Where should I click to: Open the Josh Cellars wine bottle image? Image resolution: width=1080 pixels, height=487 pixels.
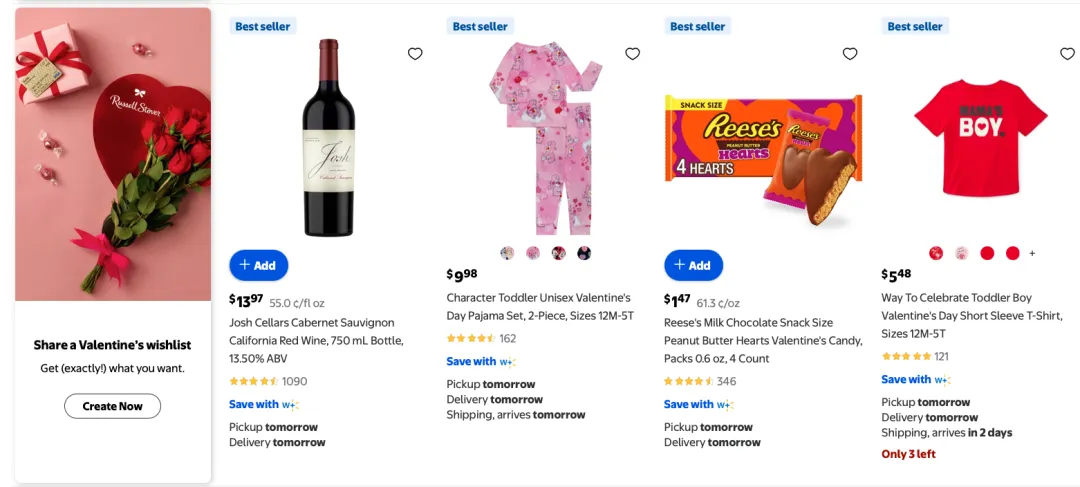328,137
